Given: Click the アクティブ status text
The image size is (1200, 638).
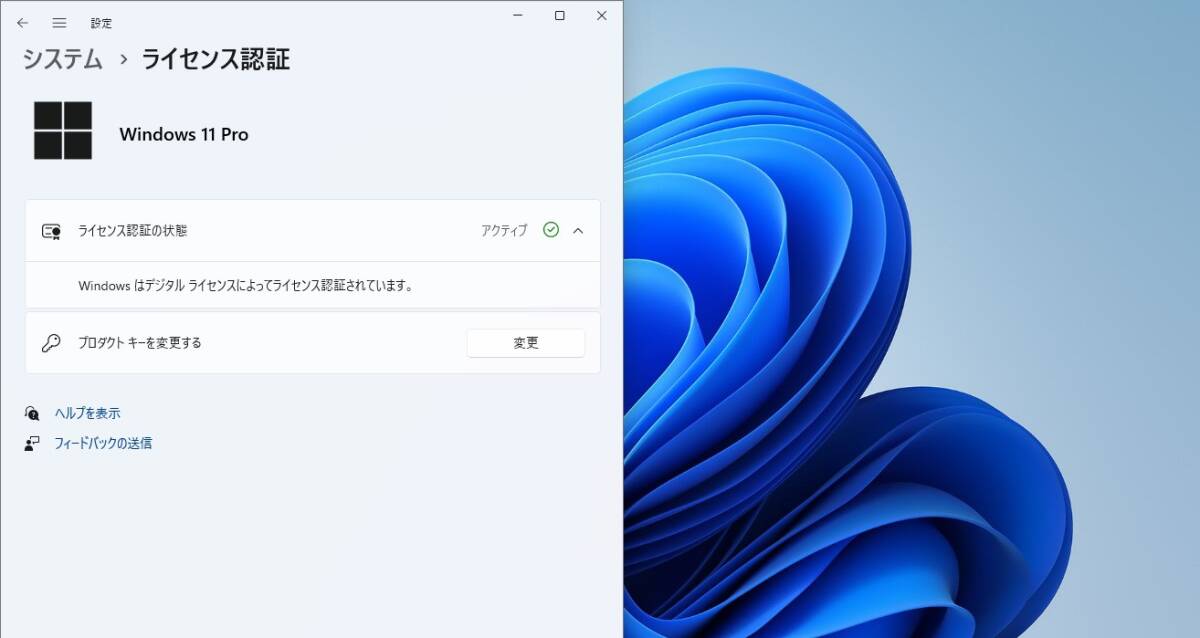Looking at the screenshot, I should pyautogui.click(x=504, y=231).
